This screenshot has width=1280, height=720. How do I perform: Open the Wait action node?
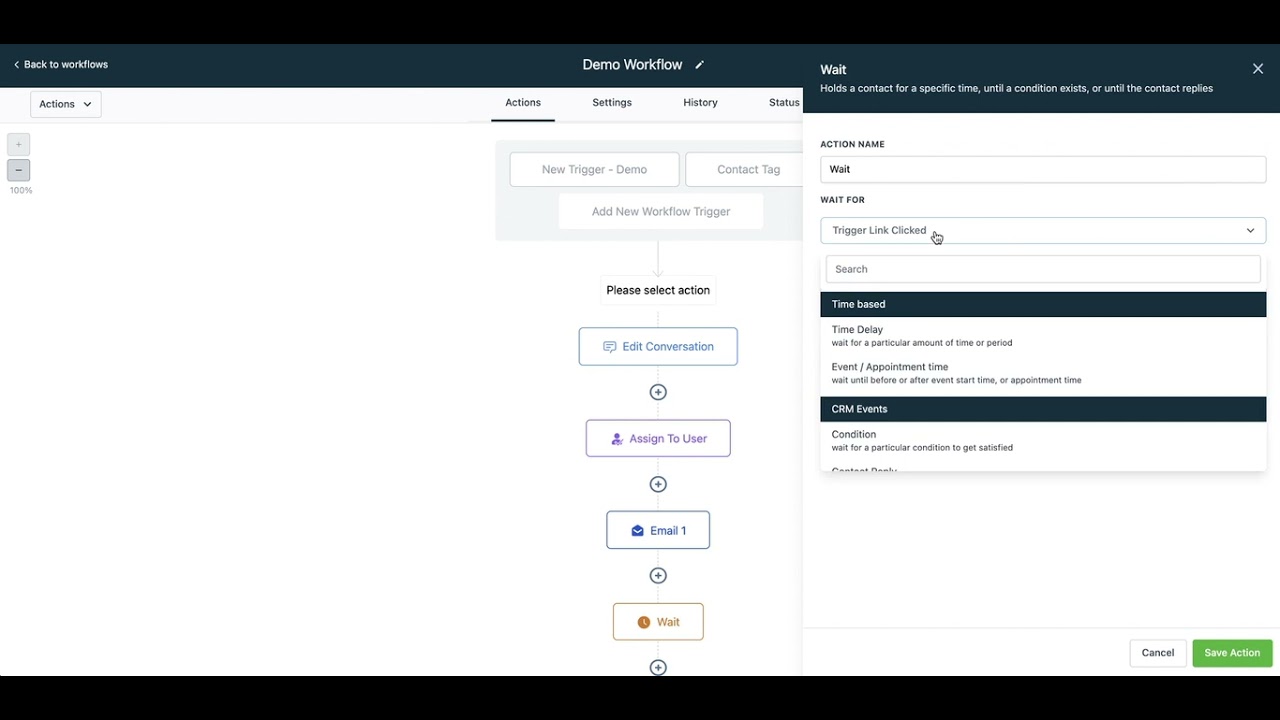[x=658, y=622]
